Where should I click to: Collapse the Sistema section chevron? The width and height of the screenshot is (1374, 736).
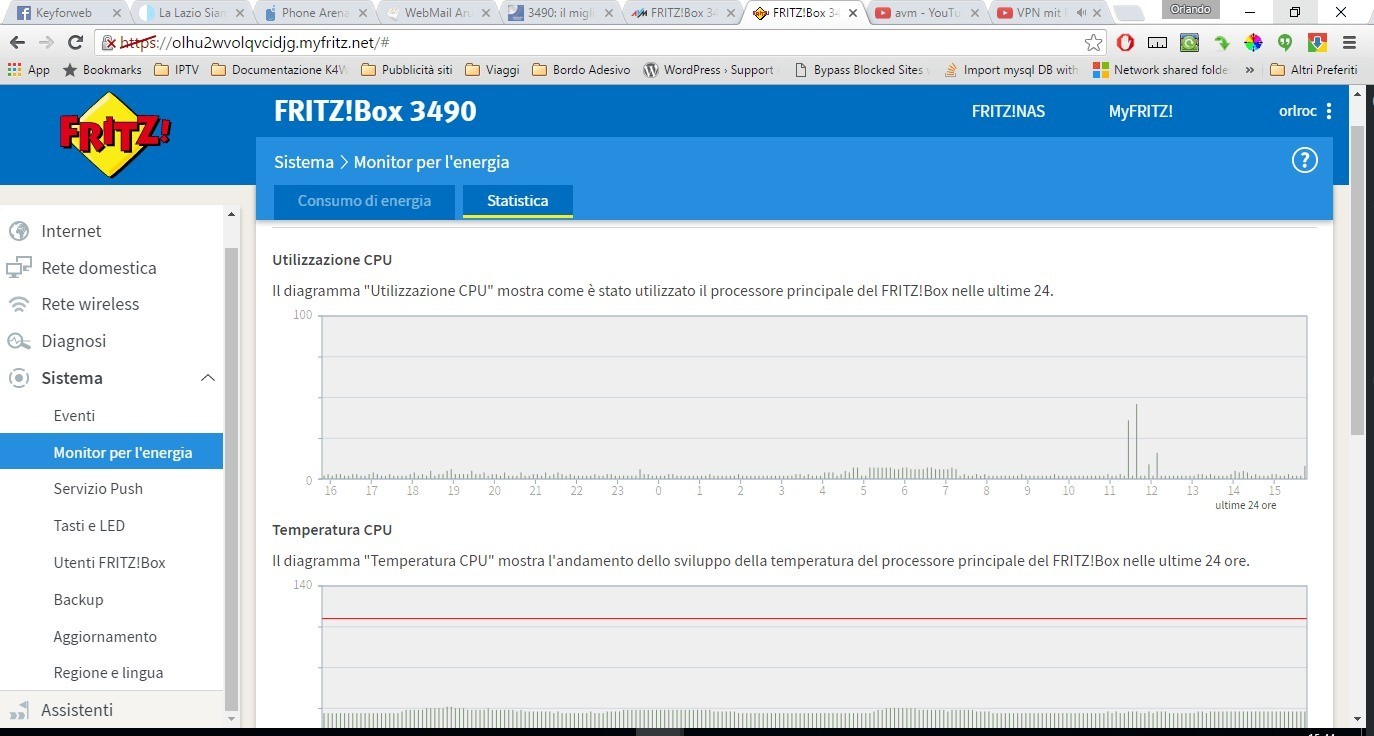tap(208, 378)
